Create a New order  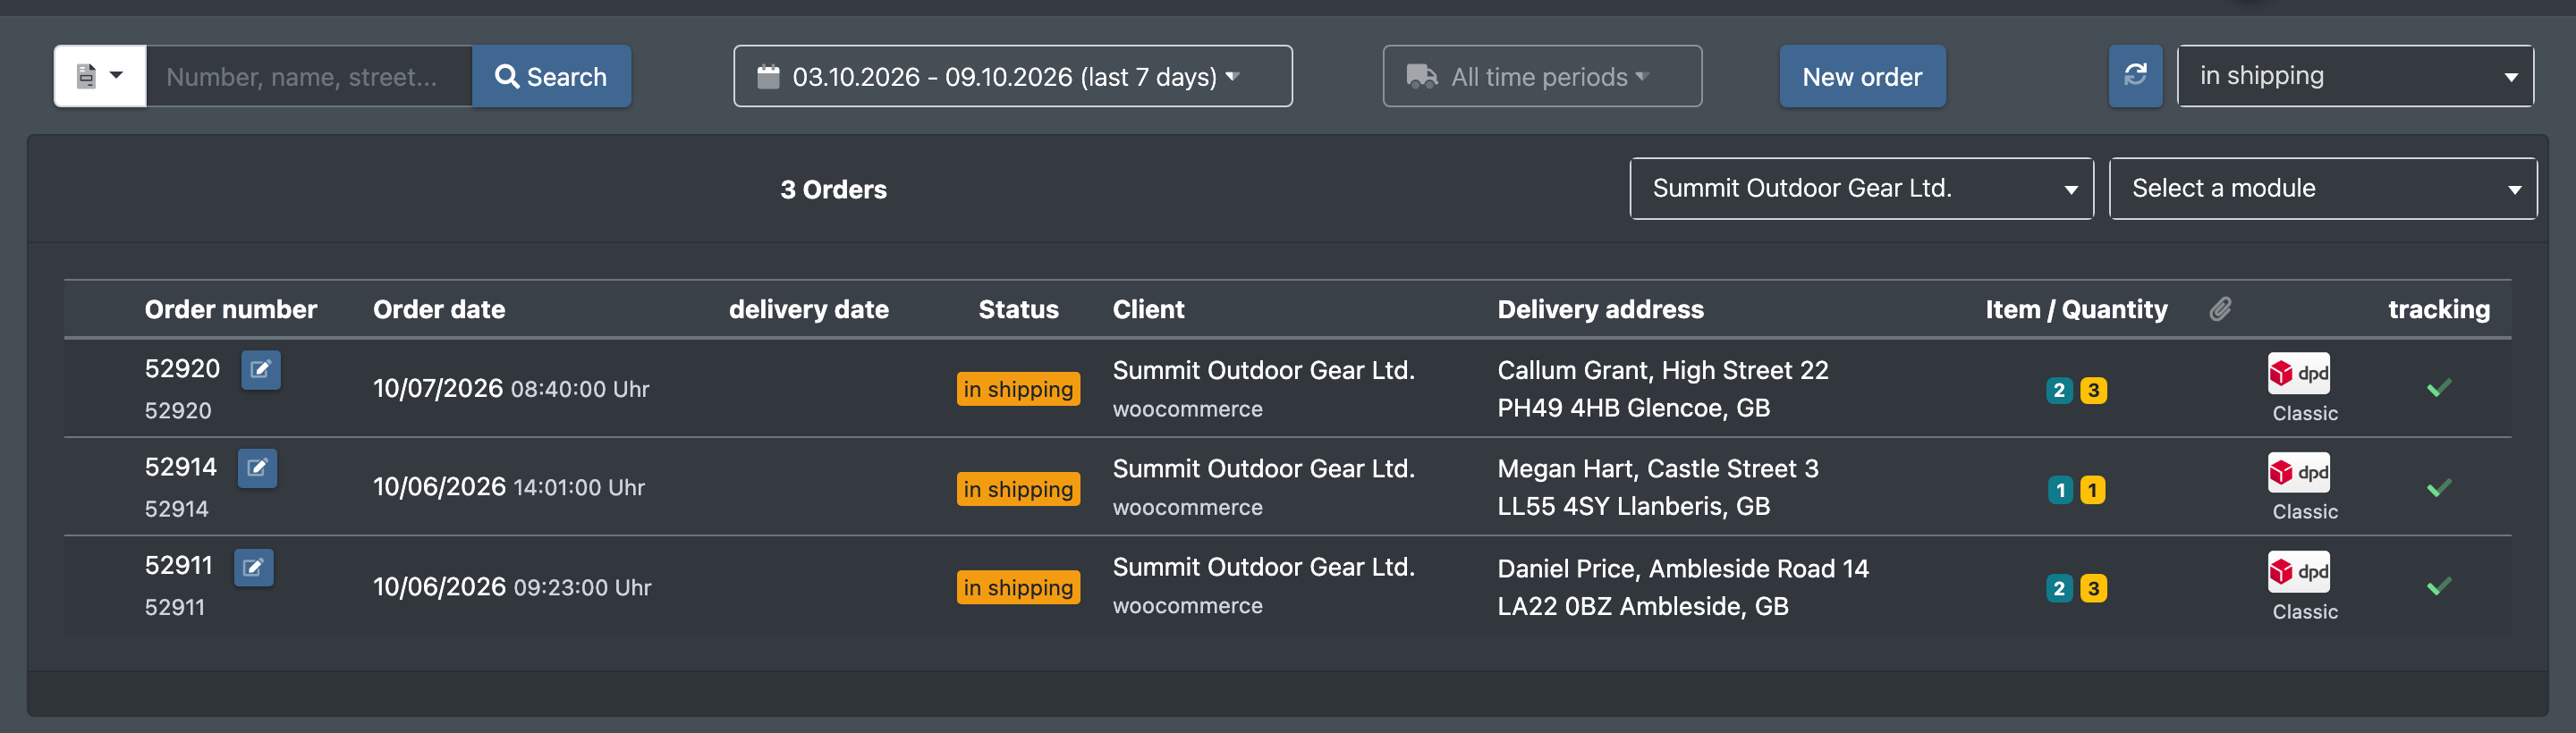1862,76
